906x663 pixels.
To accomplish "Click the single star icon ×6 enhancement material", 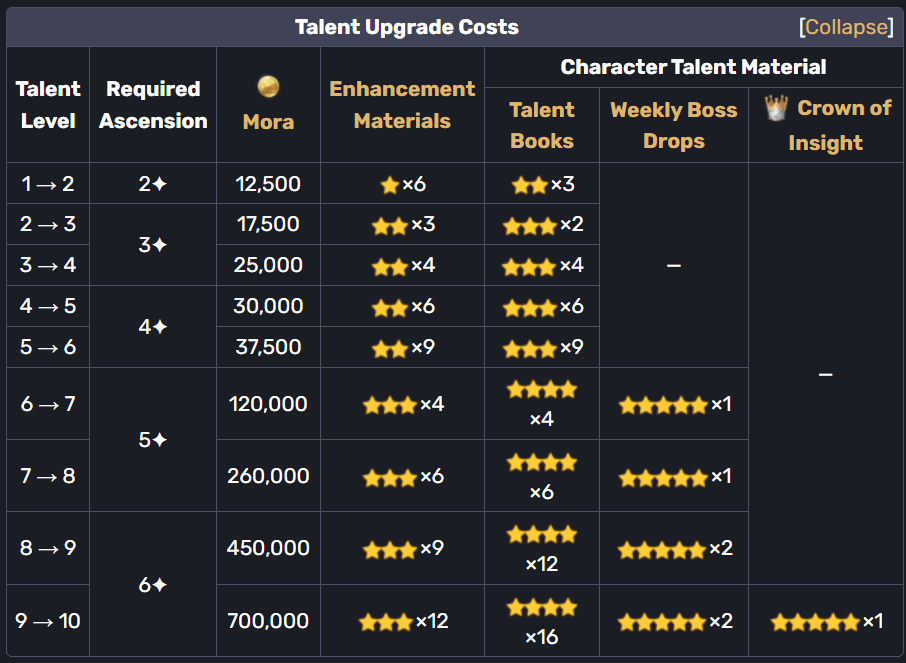I will tap(389, 185).
